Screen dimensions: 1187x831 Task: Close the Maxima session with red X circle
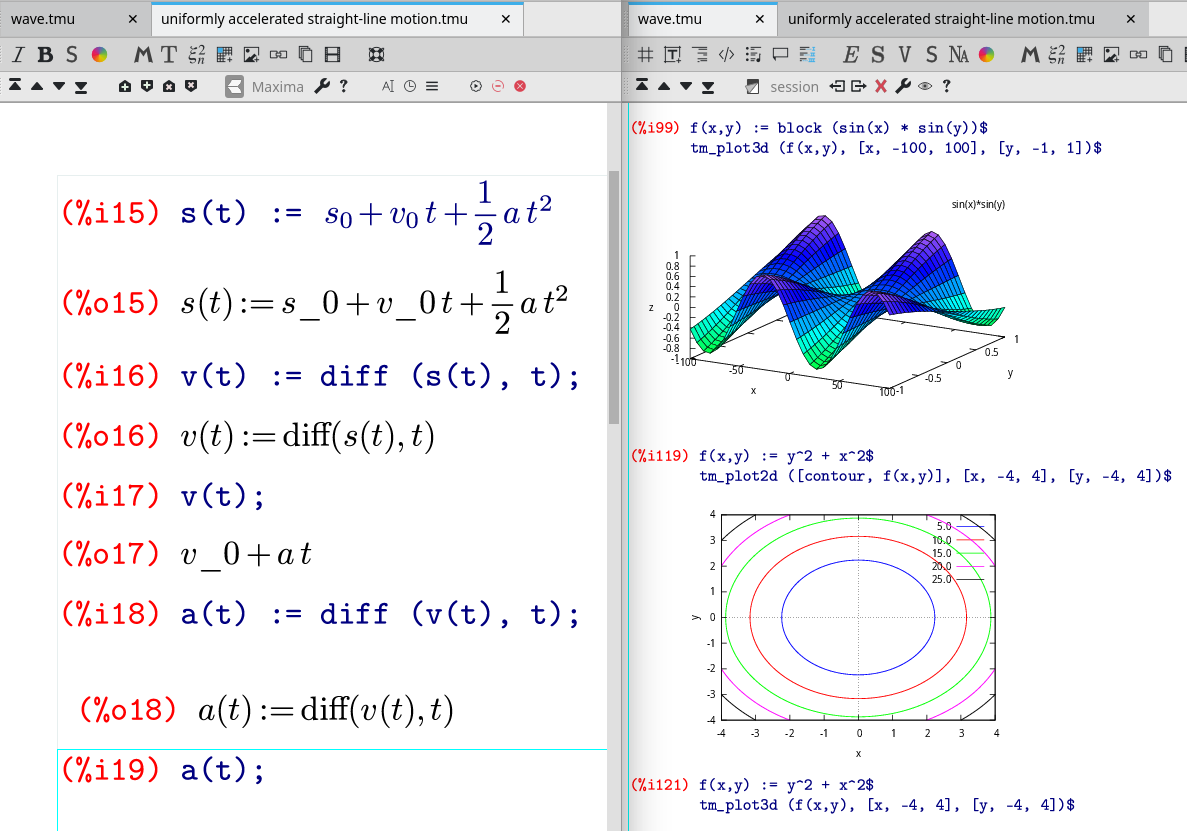click(x=519, y=86)
